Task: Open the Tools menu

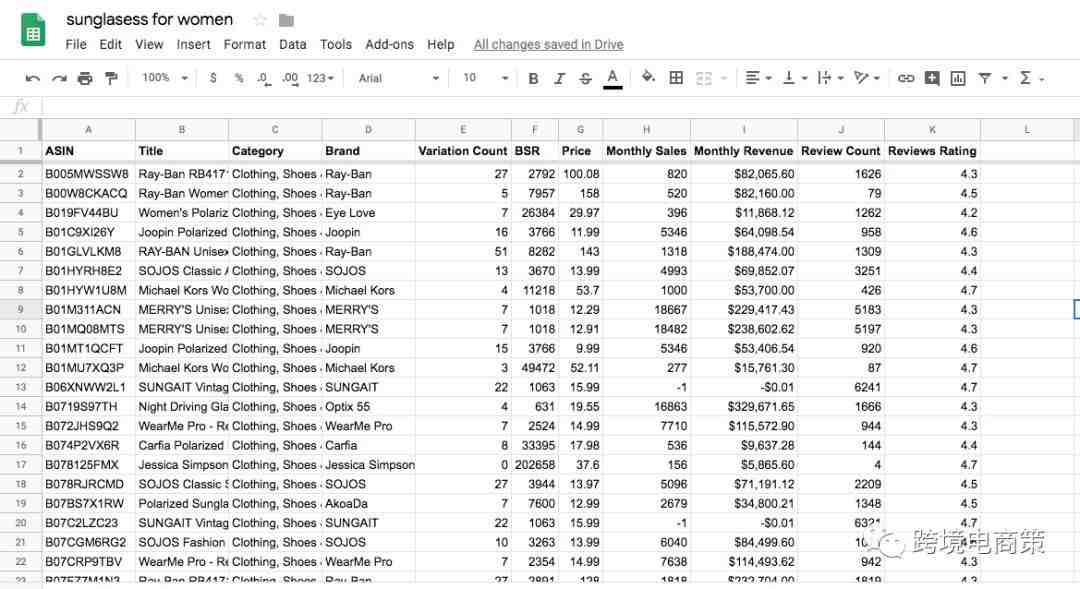Action: point(335,44)
